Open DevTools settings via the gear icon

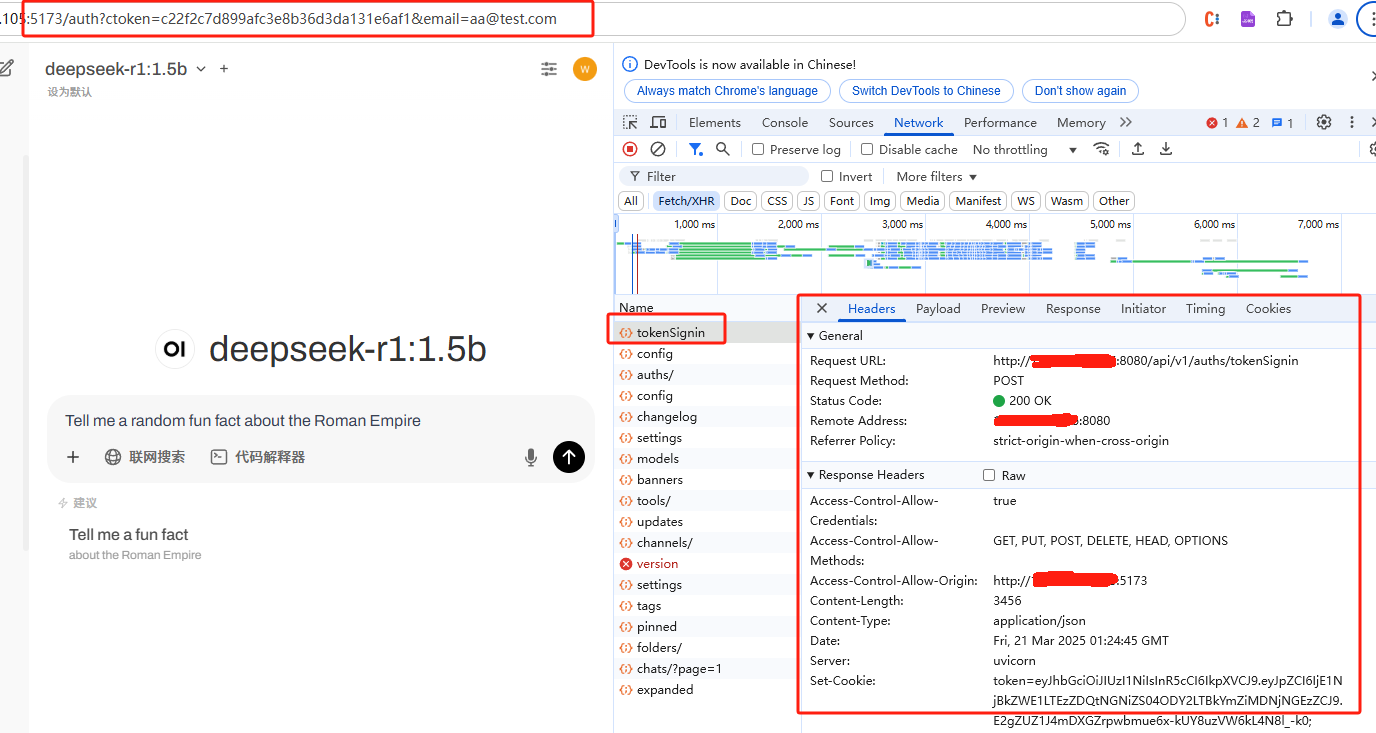click(x=1324, y=121)
